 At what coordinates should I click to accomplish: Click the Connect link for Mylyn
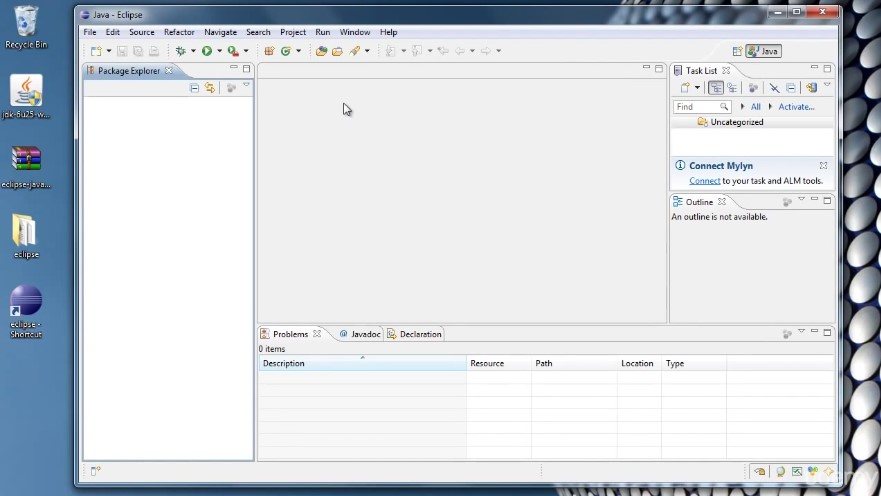point(704,181)
